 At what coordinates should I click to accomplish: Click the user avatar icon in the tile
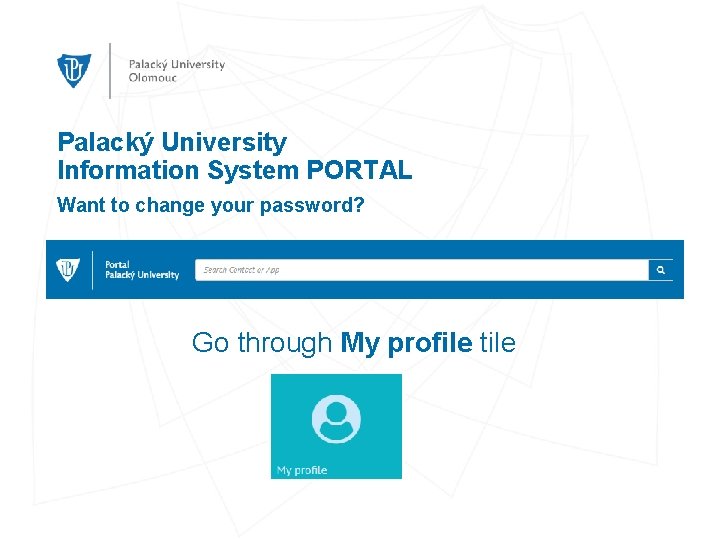tap(336, 419)
